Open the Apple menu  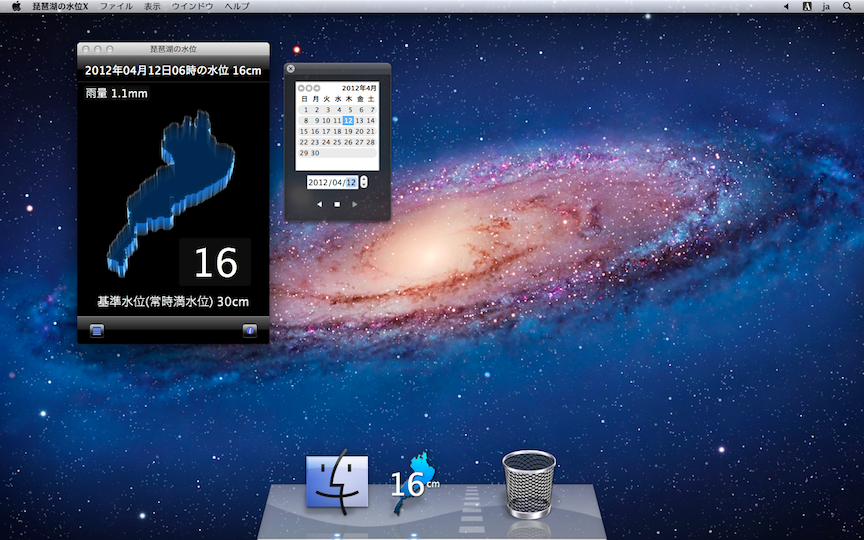(16, 7)
